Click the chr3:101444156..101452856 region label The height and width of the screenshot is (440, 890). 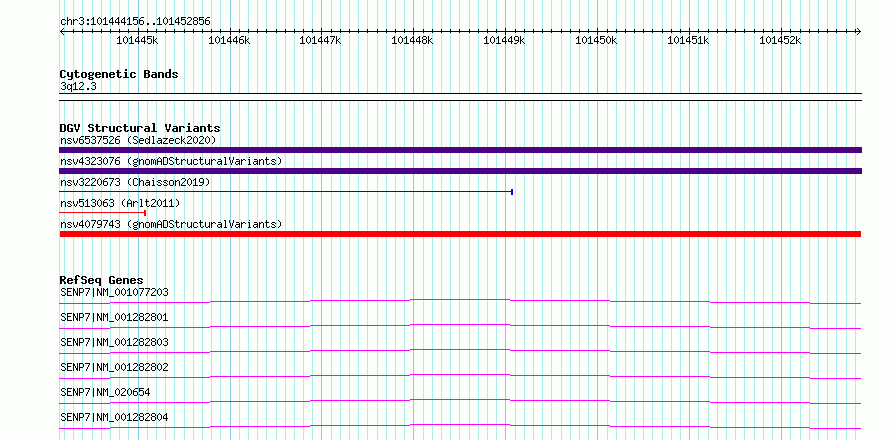tap(135, 22)
